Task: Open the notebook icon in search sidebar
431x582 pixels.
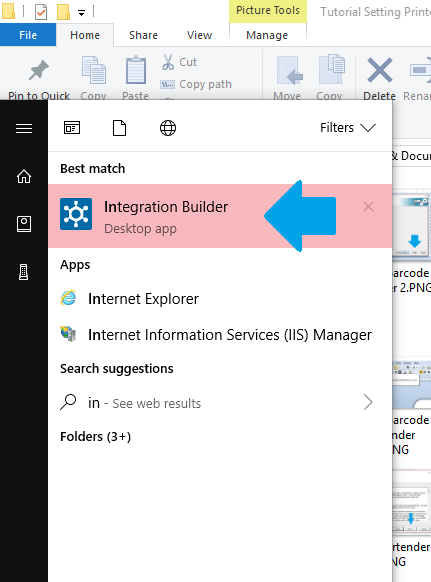Action: coord(24,224)
